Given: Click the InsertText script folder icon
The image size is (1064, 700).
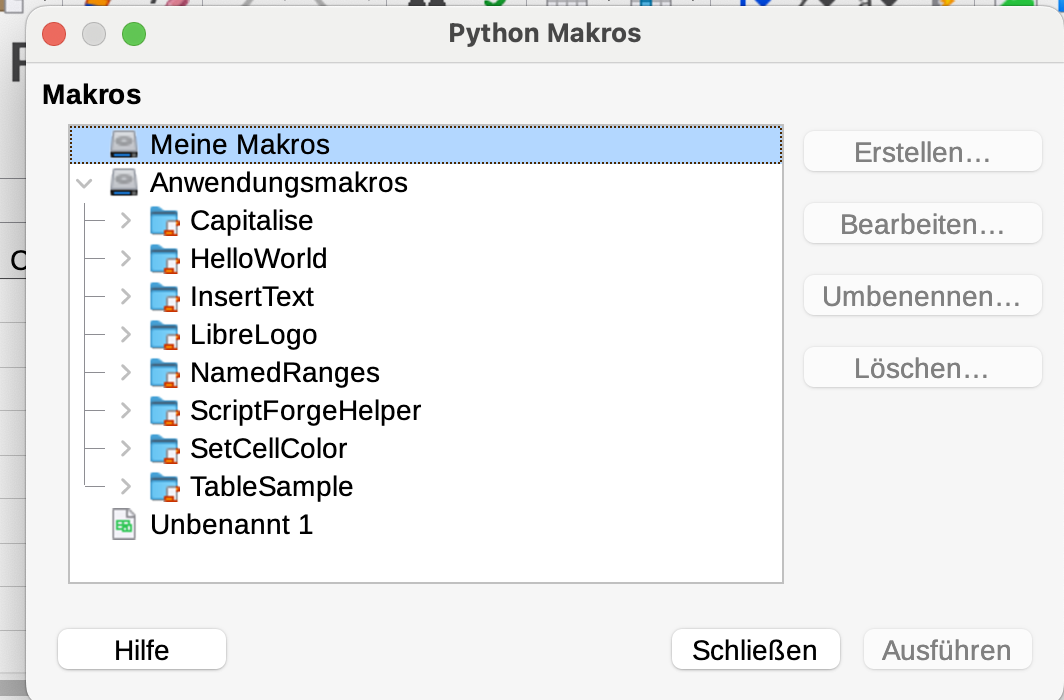Looking at the screenshot, I should [164, 297].
